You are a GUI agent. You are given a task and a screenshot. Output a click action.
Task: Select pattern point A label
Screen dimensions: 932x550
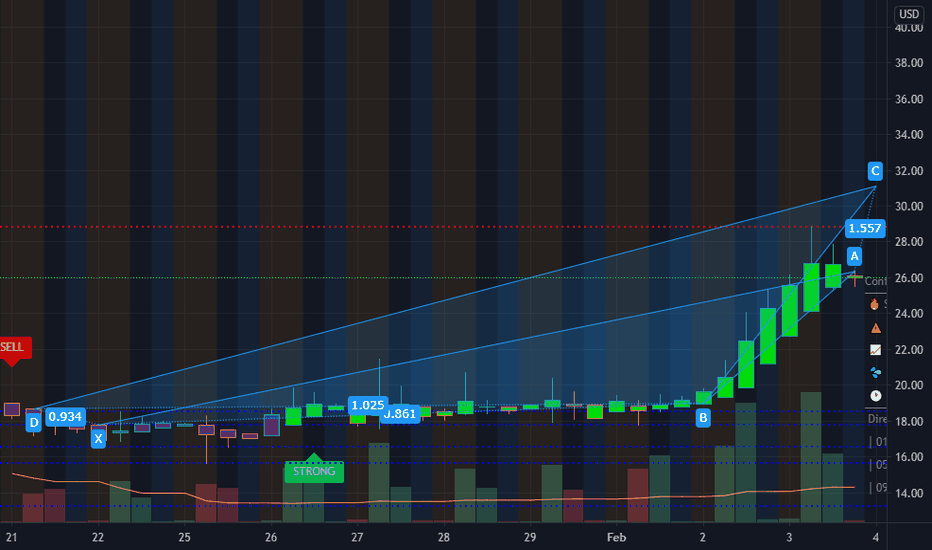854,256
